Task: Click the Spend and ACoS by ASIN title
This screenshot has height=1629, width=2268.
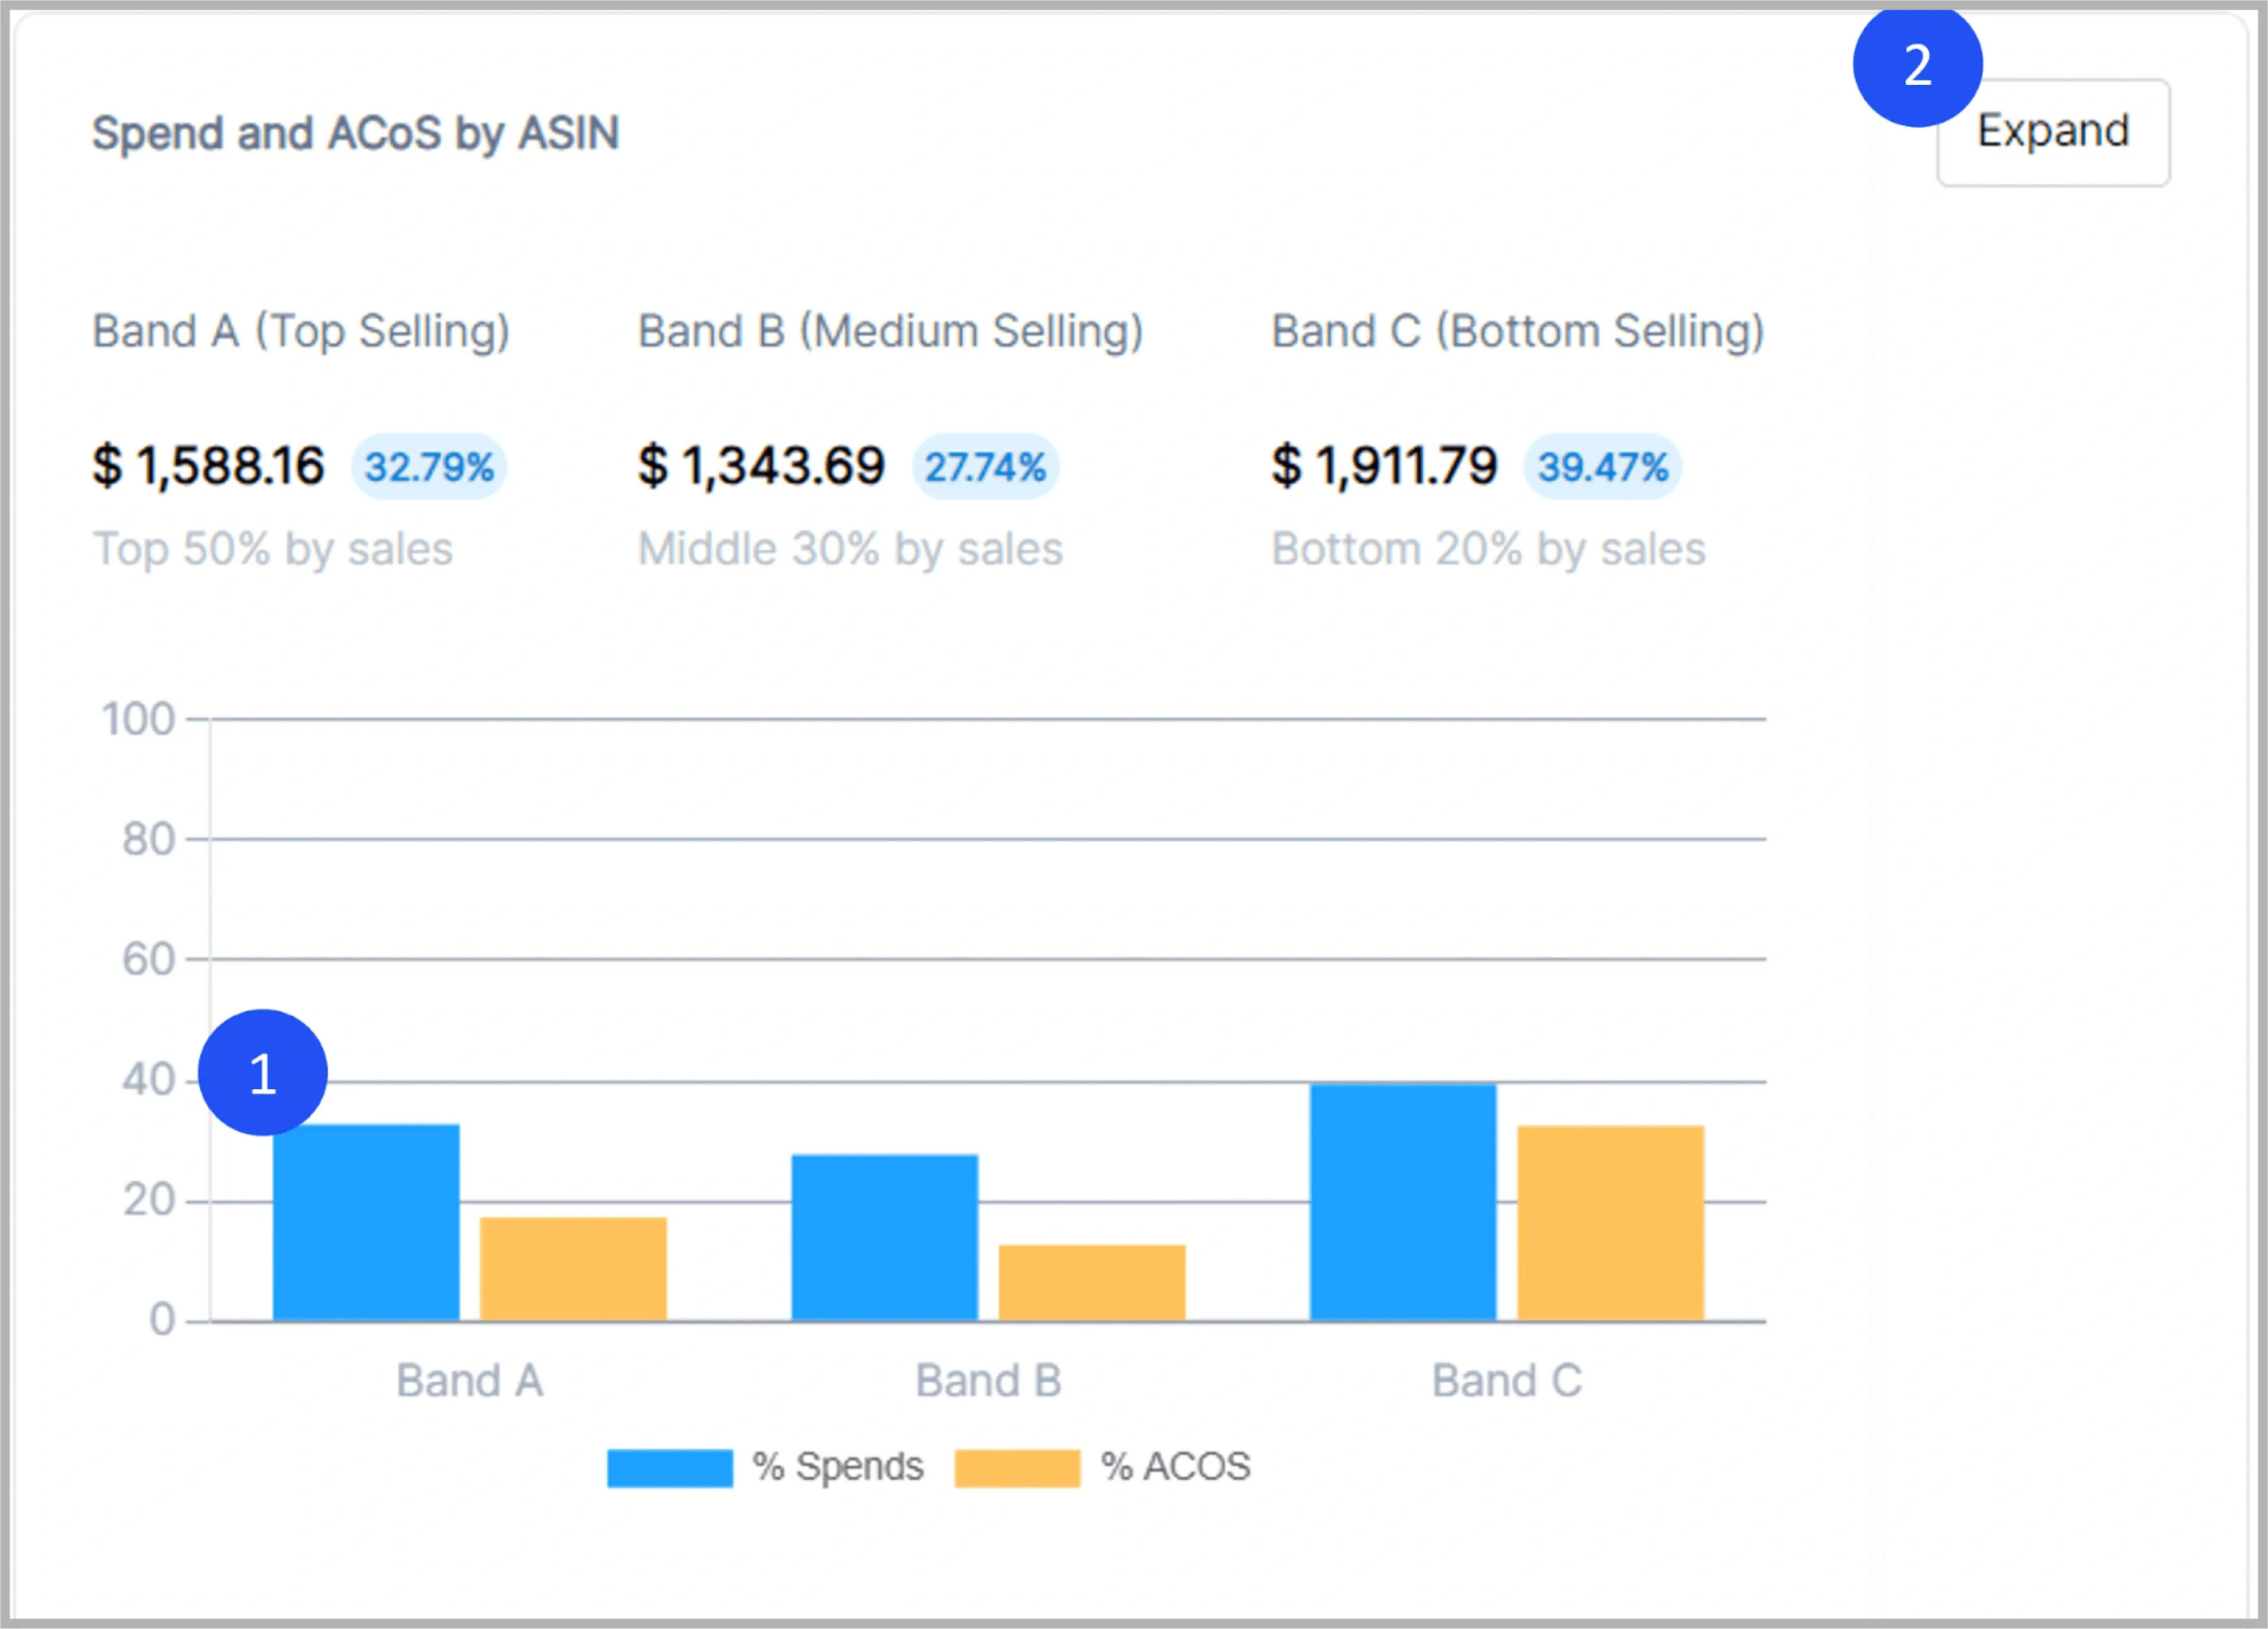Action: [355, 133]
